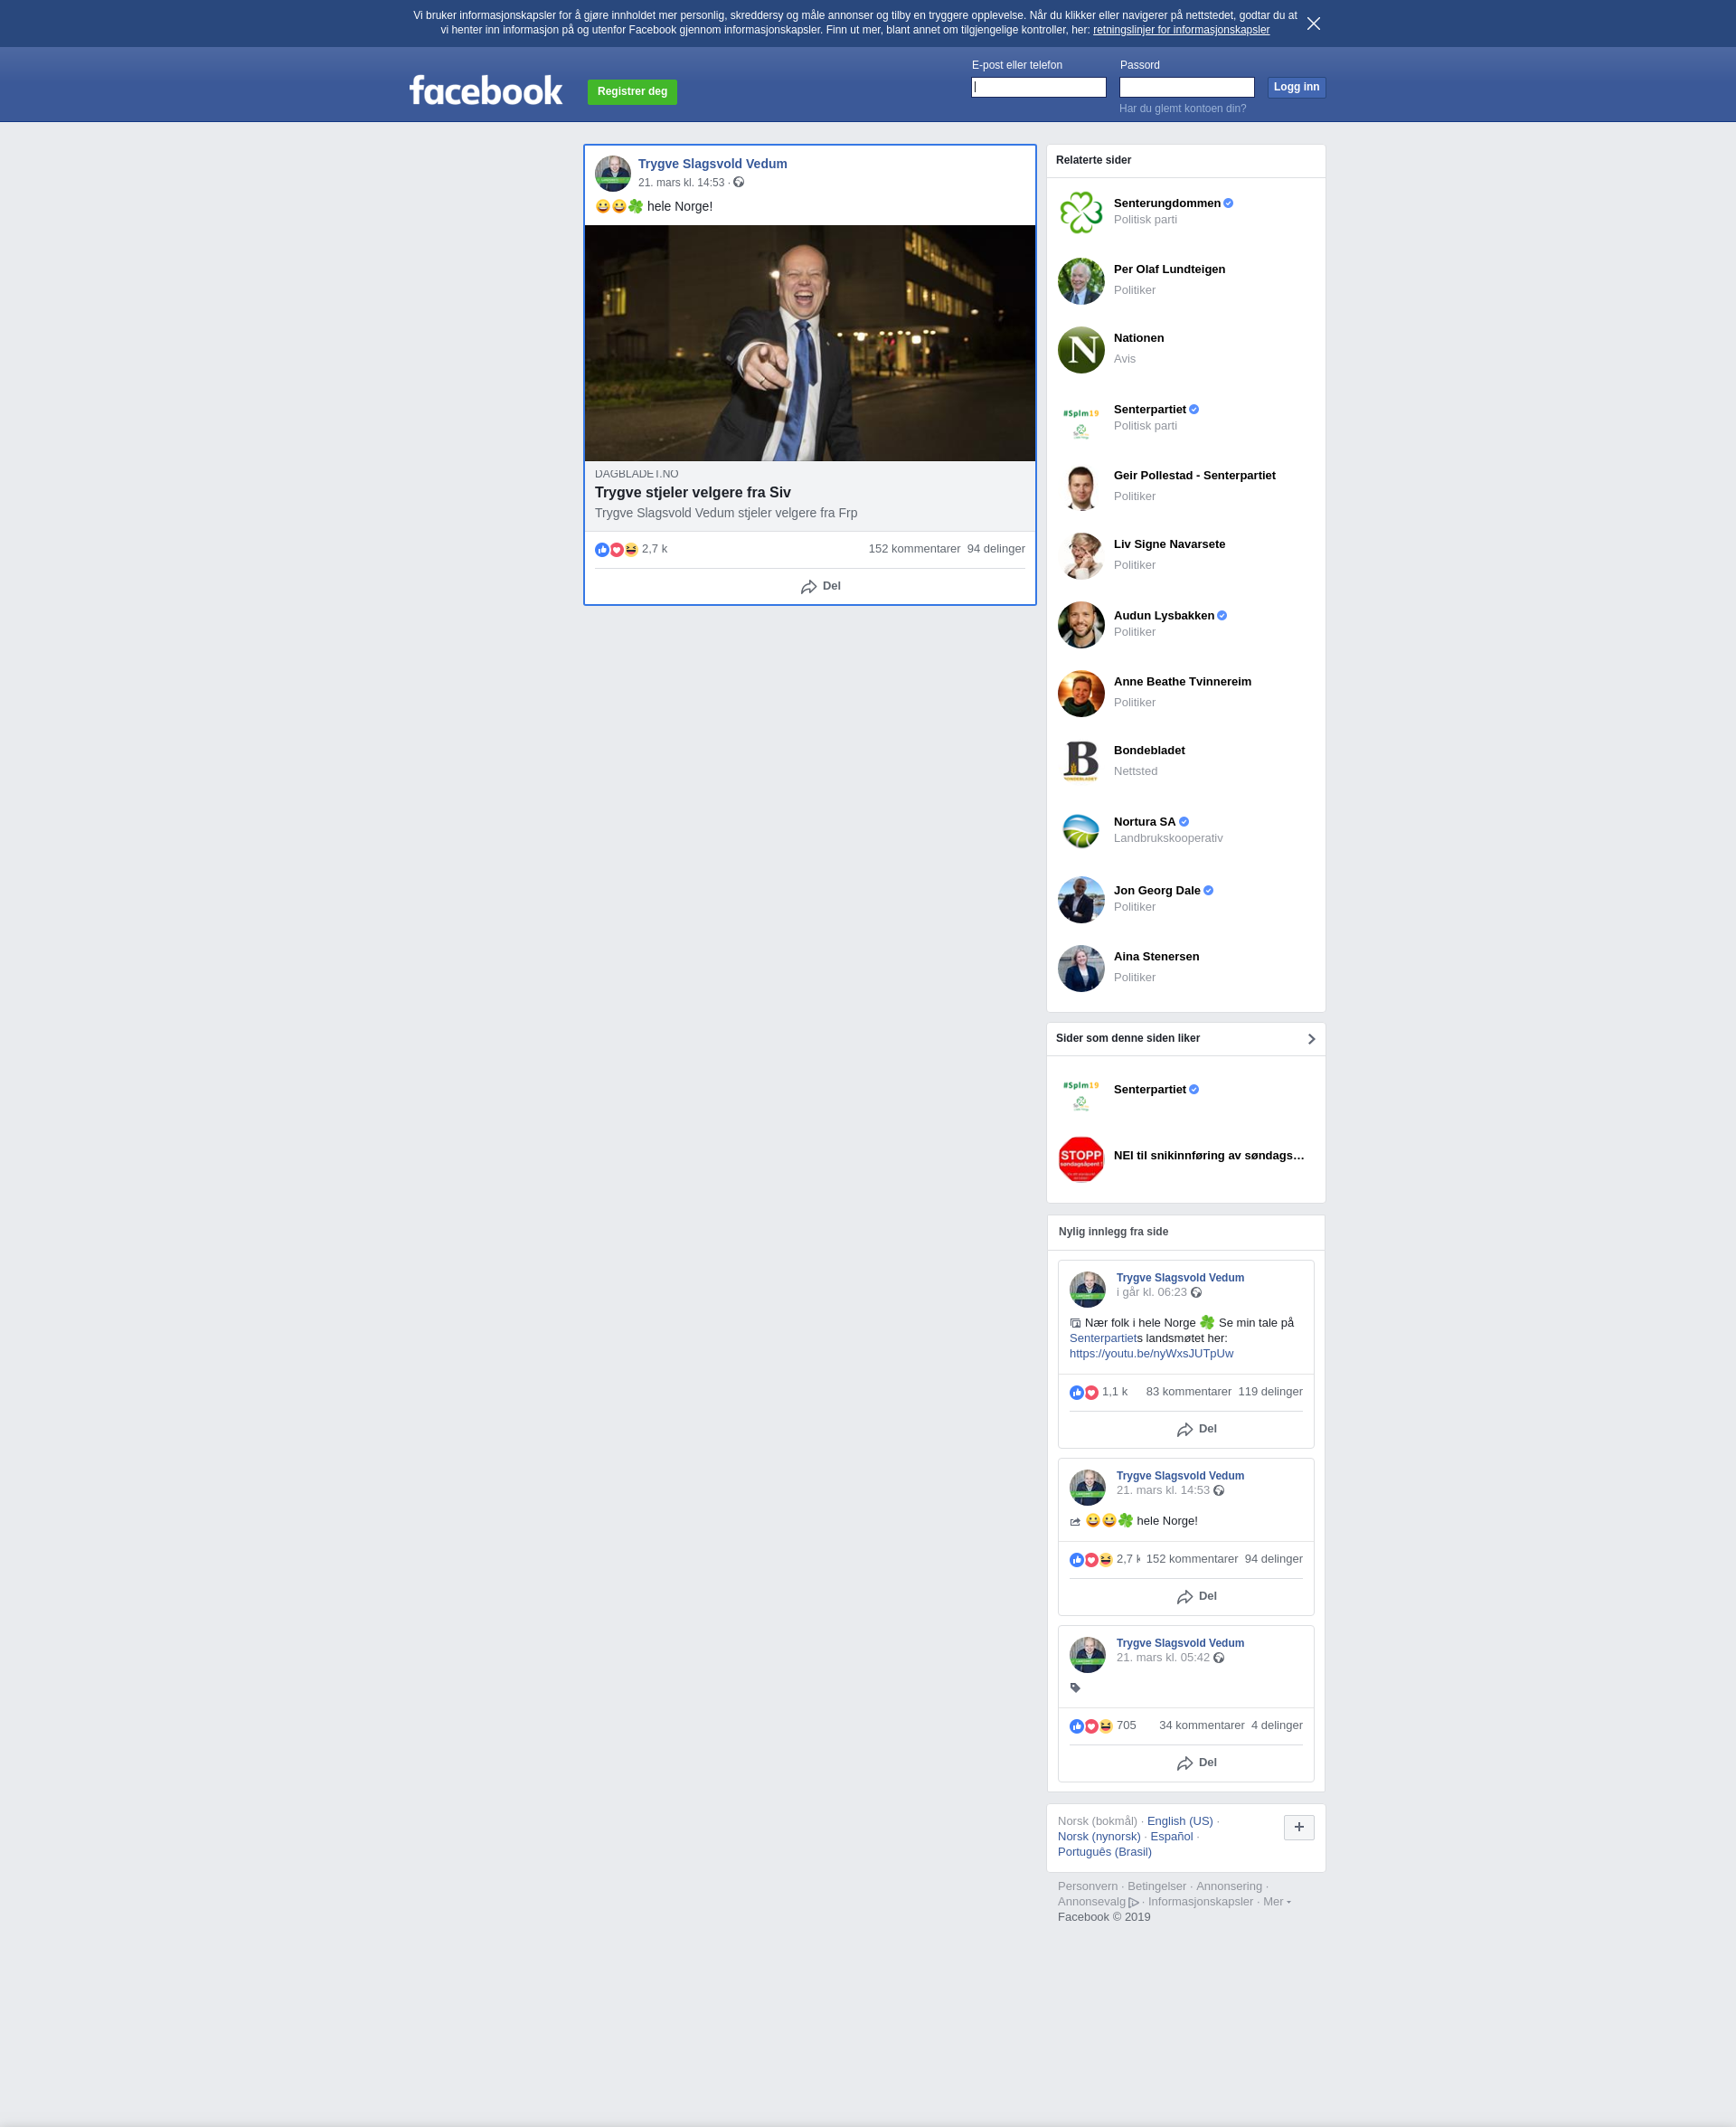This screenshot has width=1736, height=2127.
Task: Open '94 delinger' on main post
Action: point(996,549)
